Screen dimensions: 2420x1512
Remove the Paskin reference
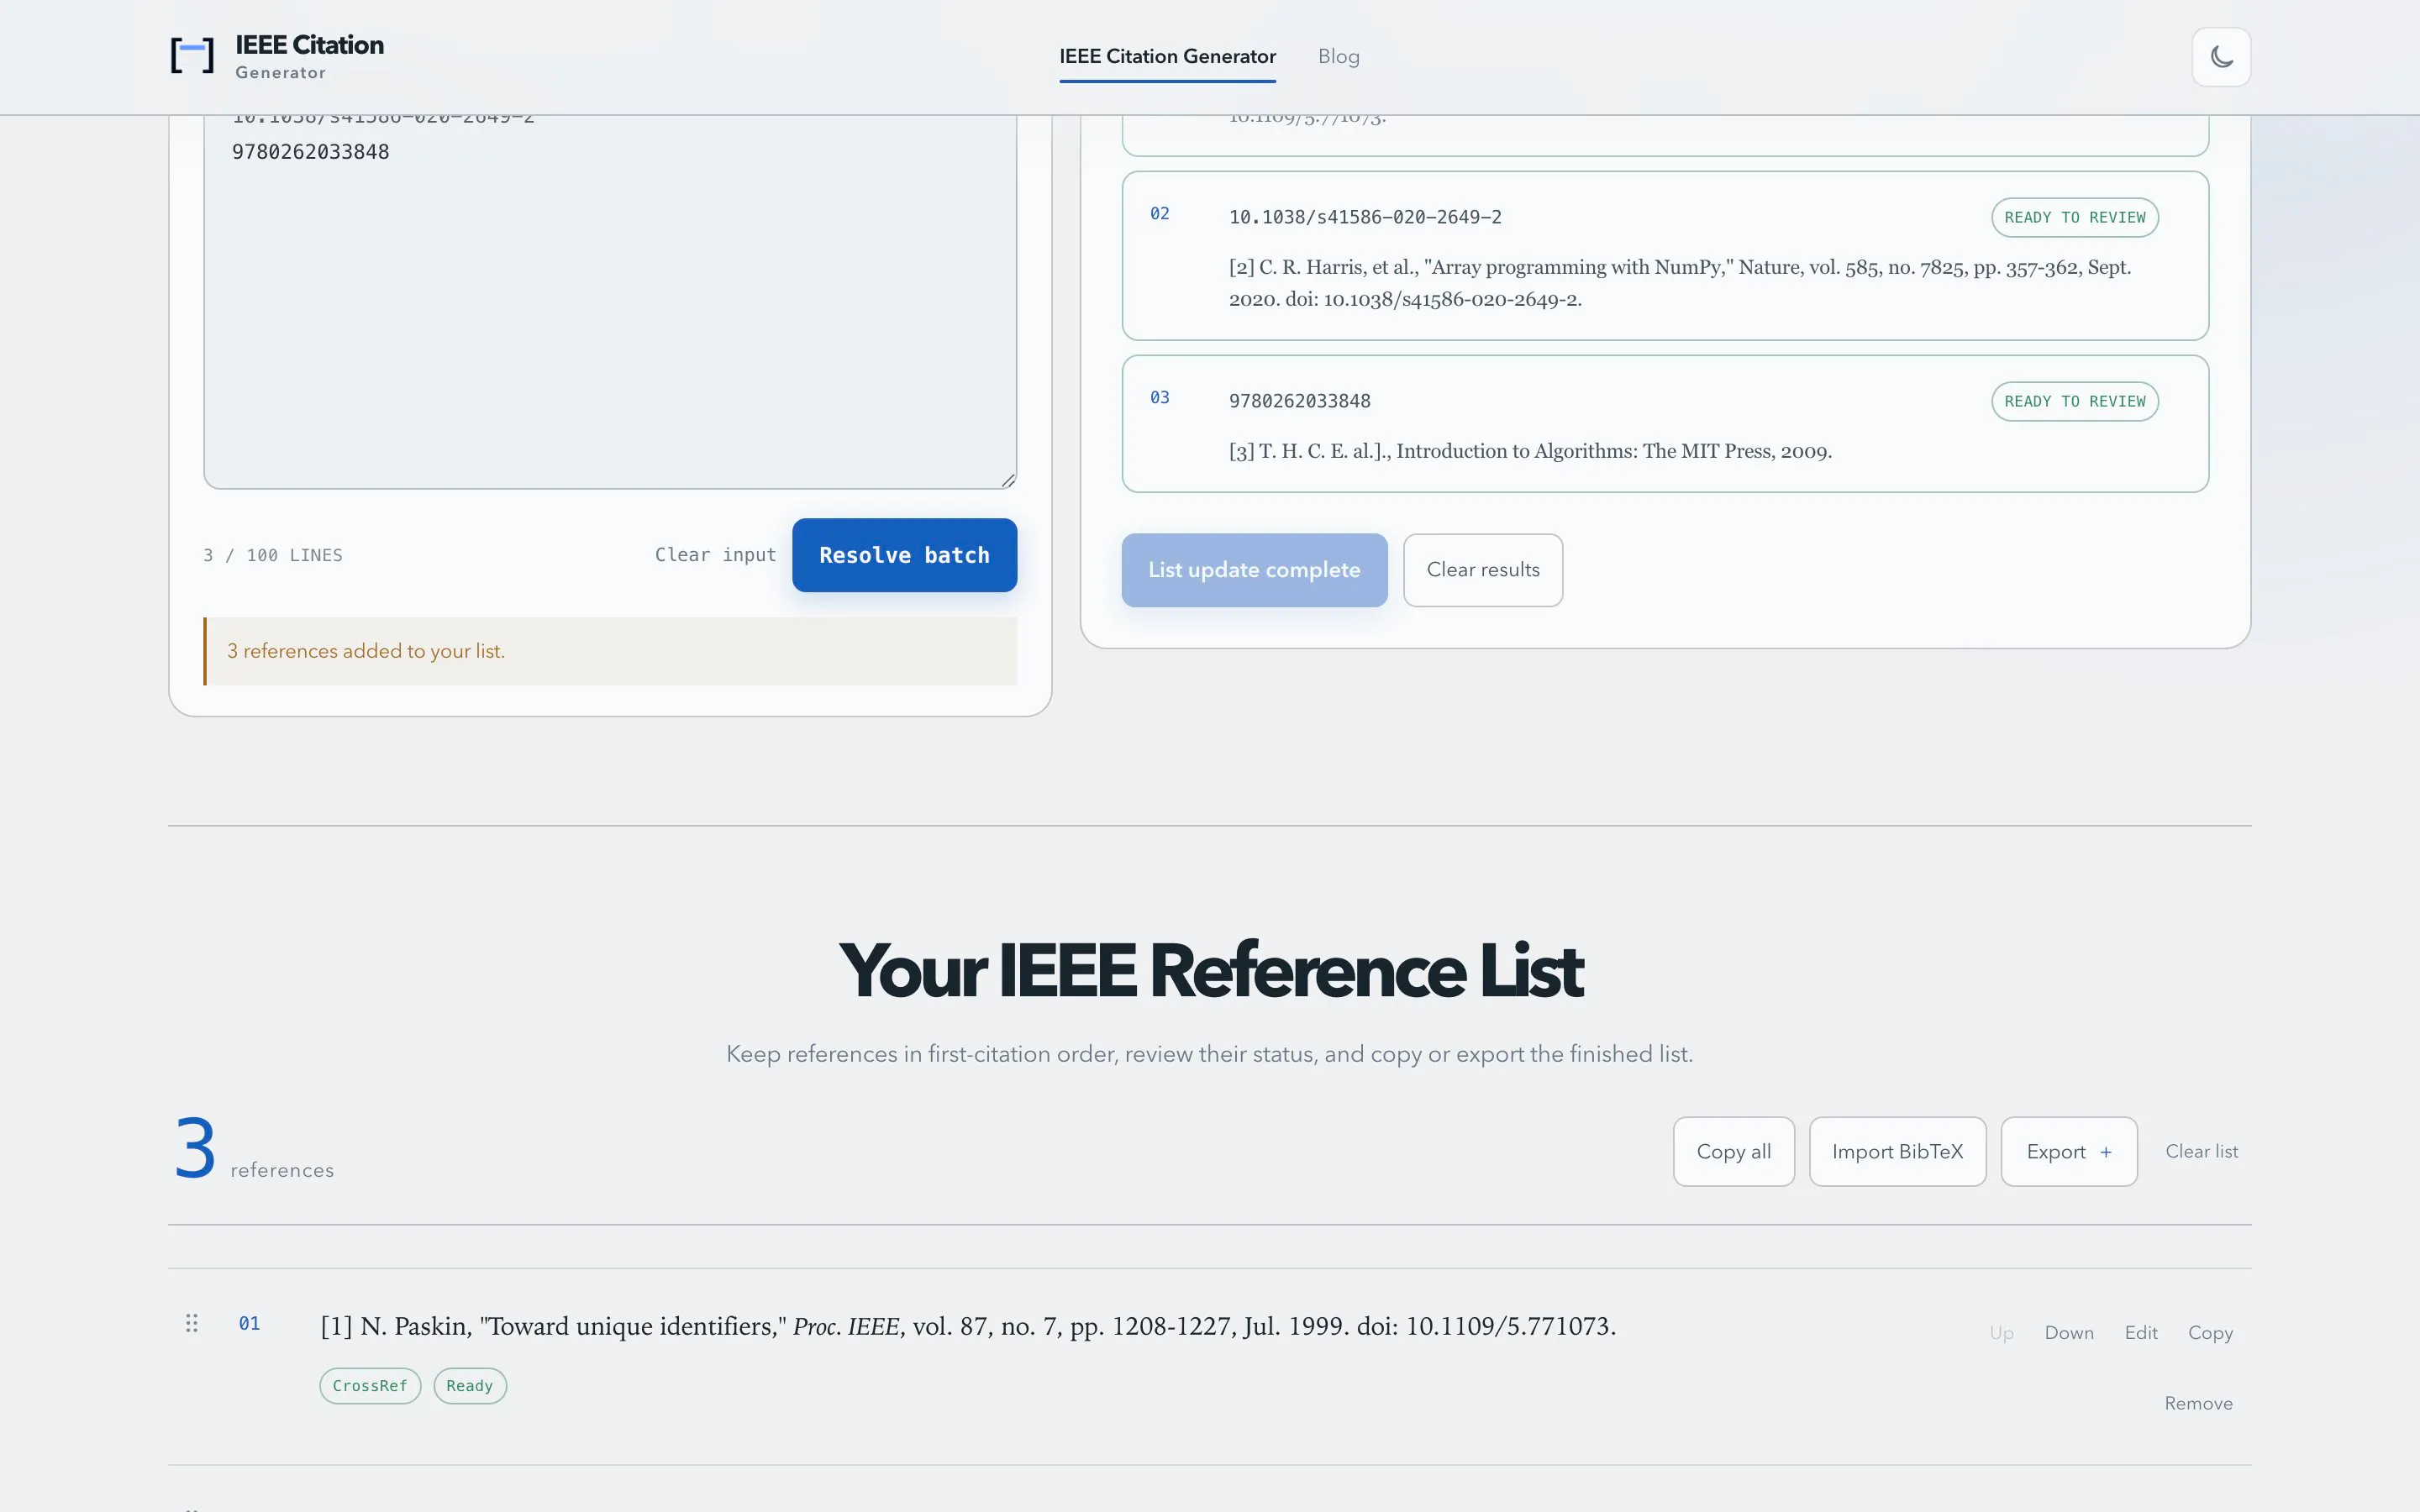(2198, 1404)
